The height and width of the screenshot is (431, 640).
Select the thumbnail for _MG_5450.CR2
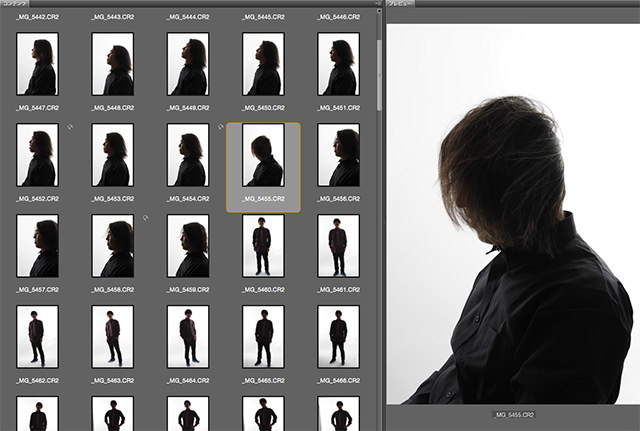pyautogui.click(x=263, y=64)
